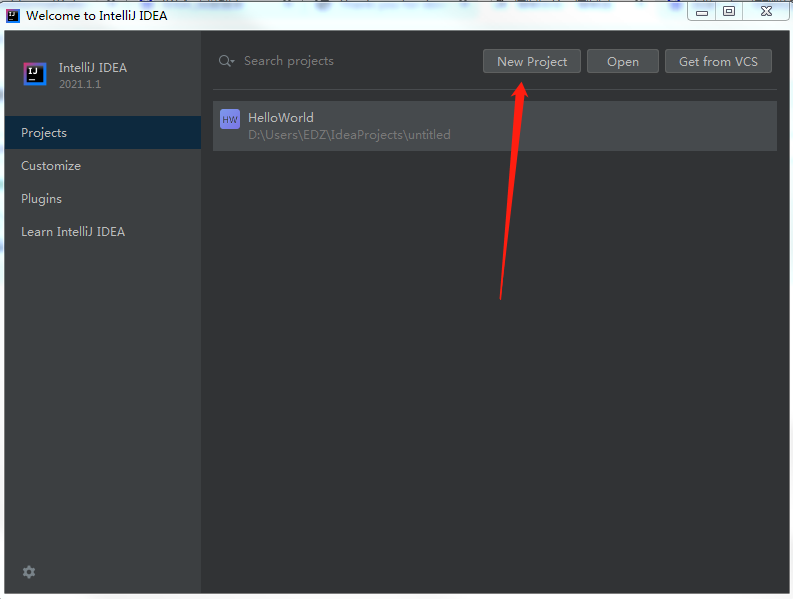The width and height of the screenshot is (793, 599).
Task: Click the D:\Users\EDZ\IdeaProjects\untitled path
Action: click(x=349, y=135)
